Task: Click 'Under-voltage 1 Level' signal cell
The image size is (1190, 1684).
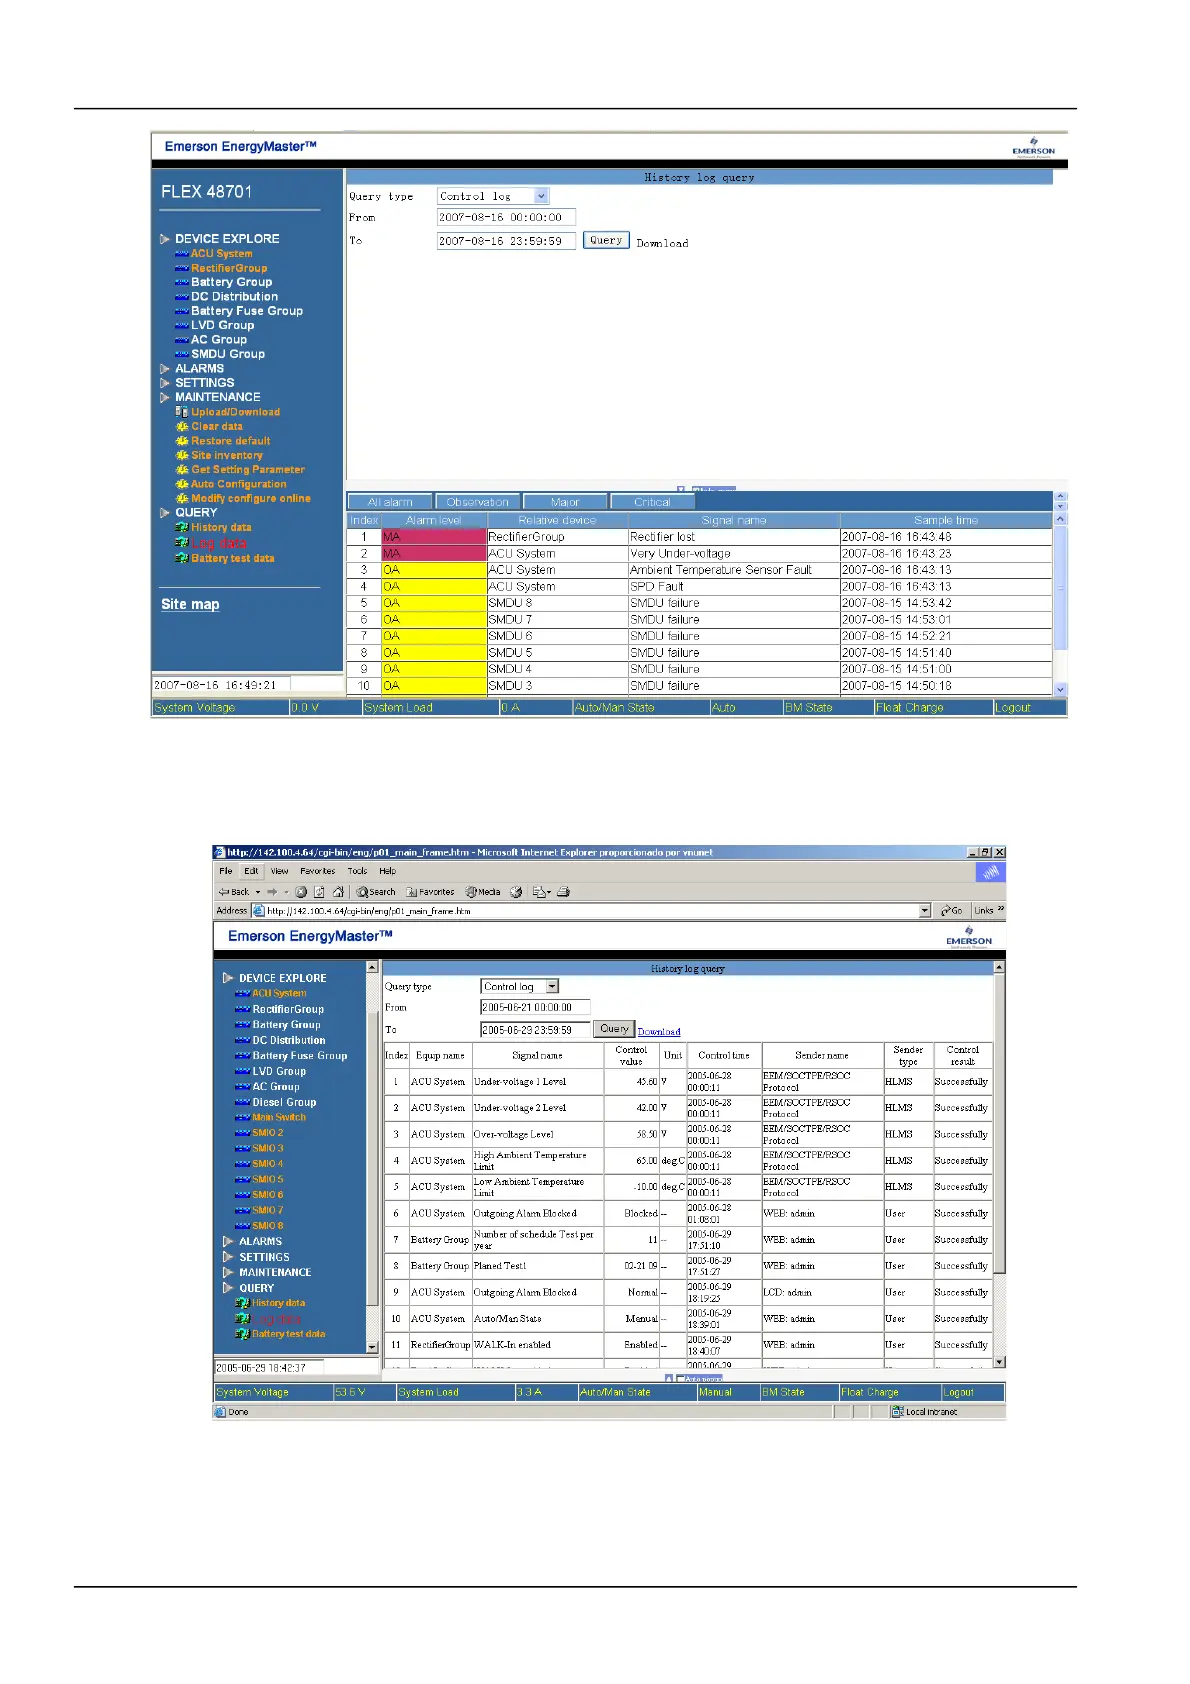Action: pyautogui.click(x=537, y=1082)
